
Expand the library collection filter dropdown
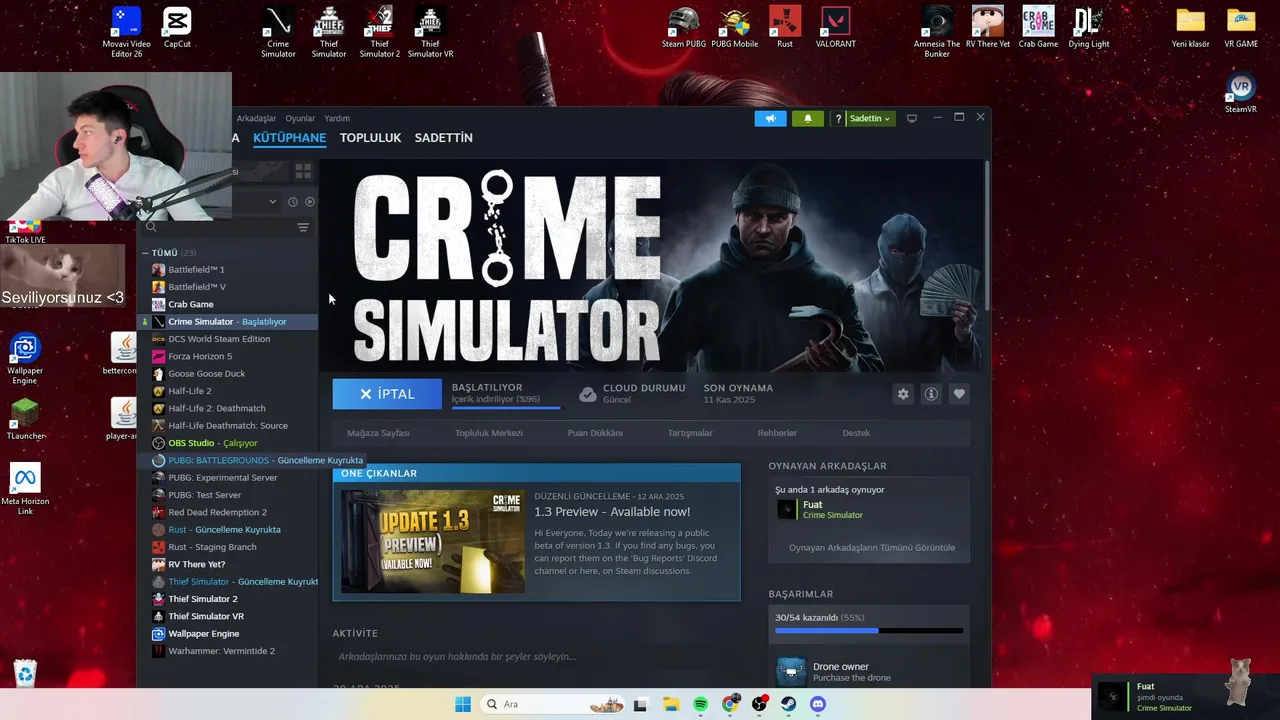[272, 201]
